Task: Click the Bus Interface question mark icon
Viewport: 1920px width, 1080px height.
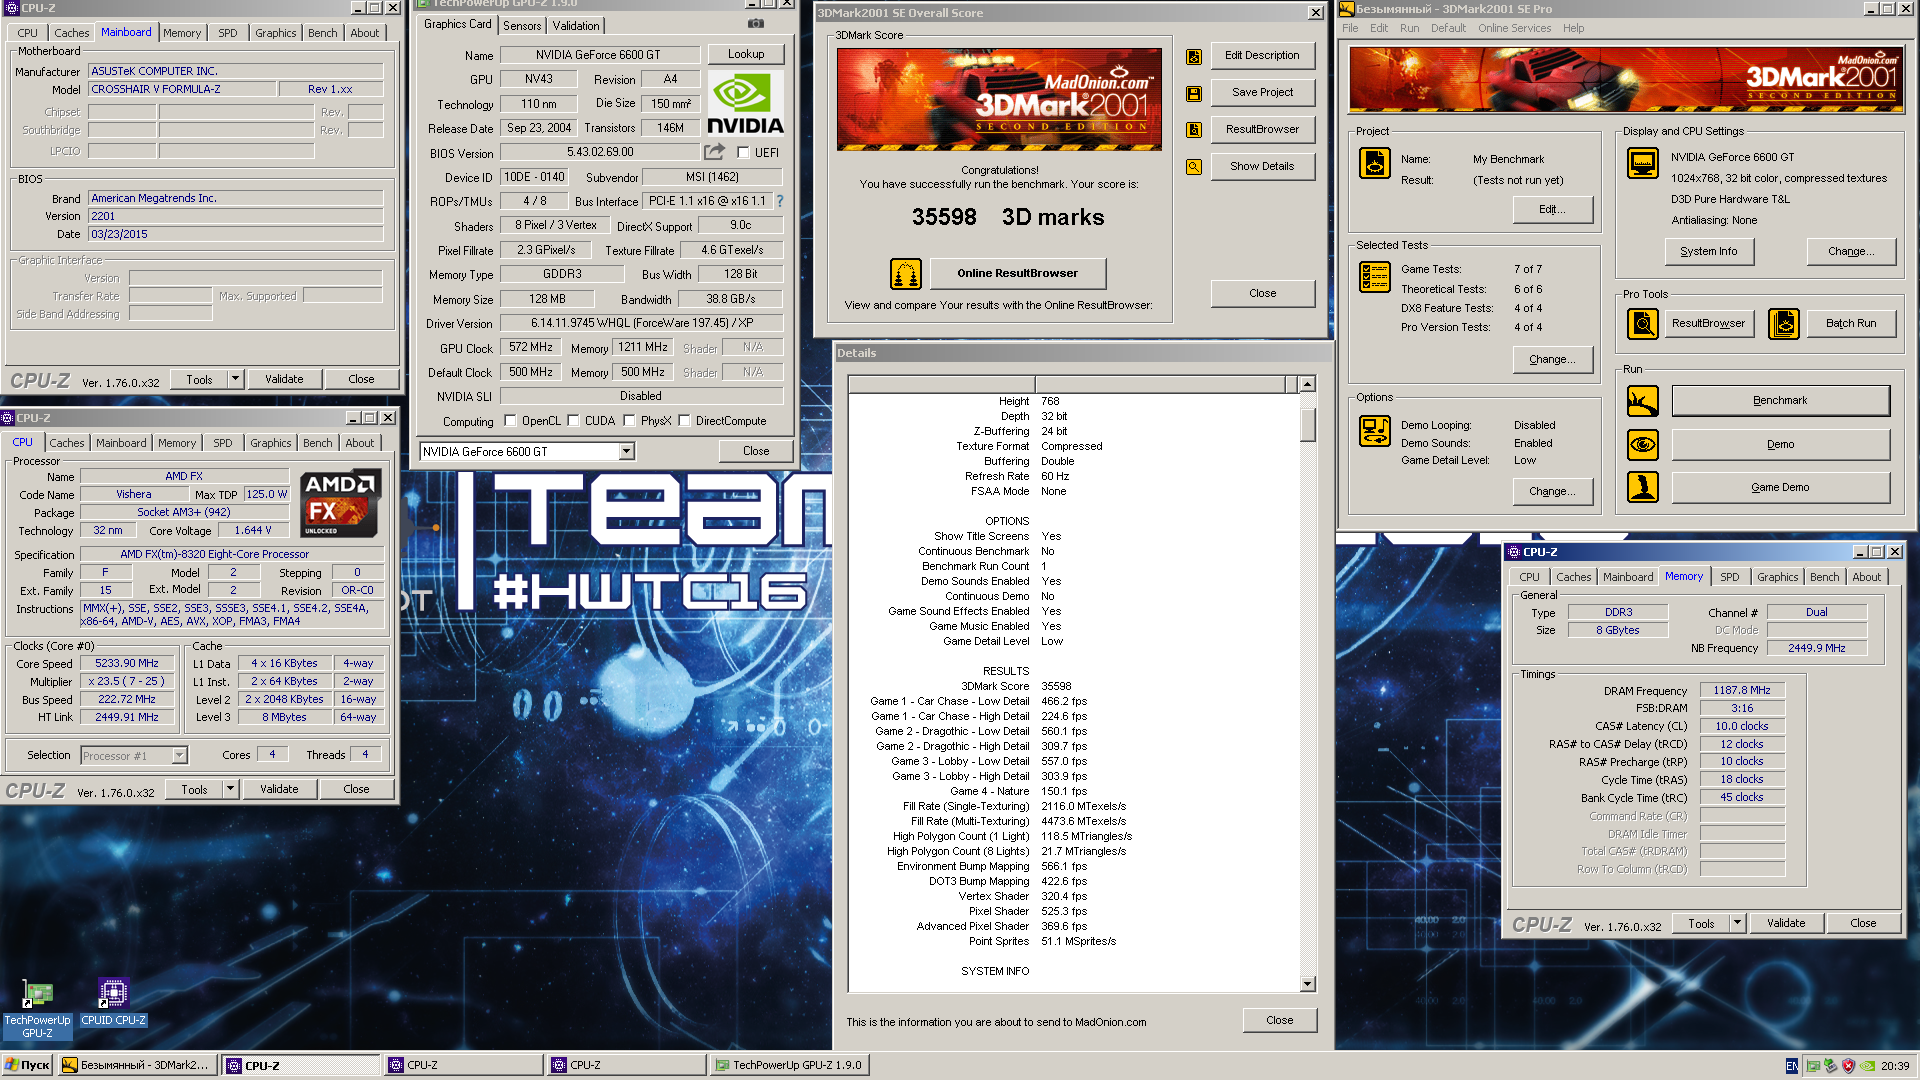Action: (780, 201)
